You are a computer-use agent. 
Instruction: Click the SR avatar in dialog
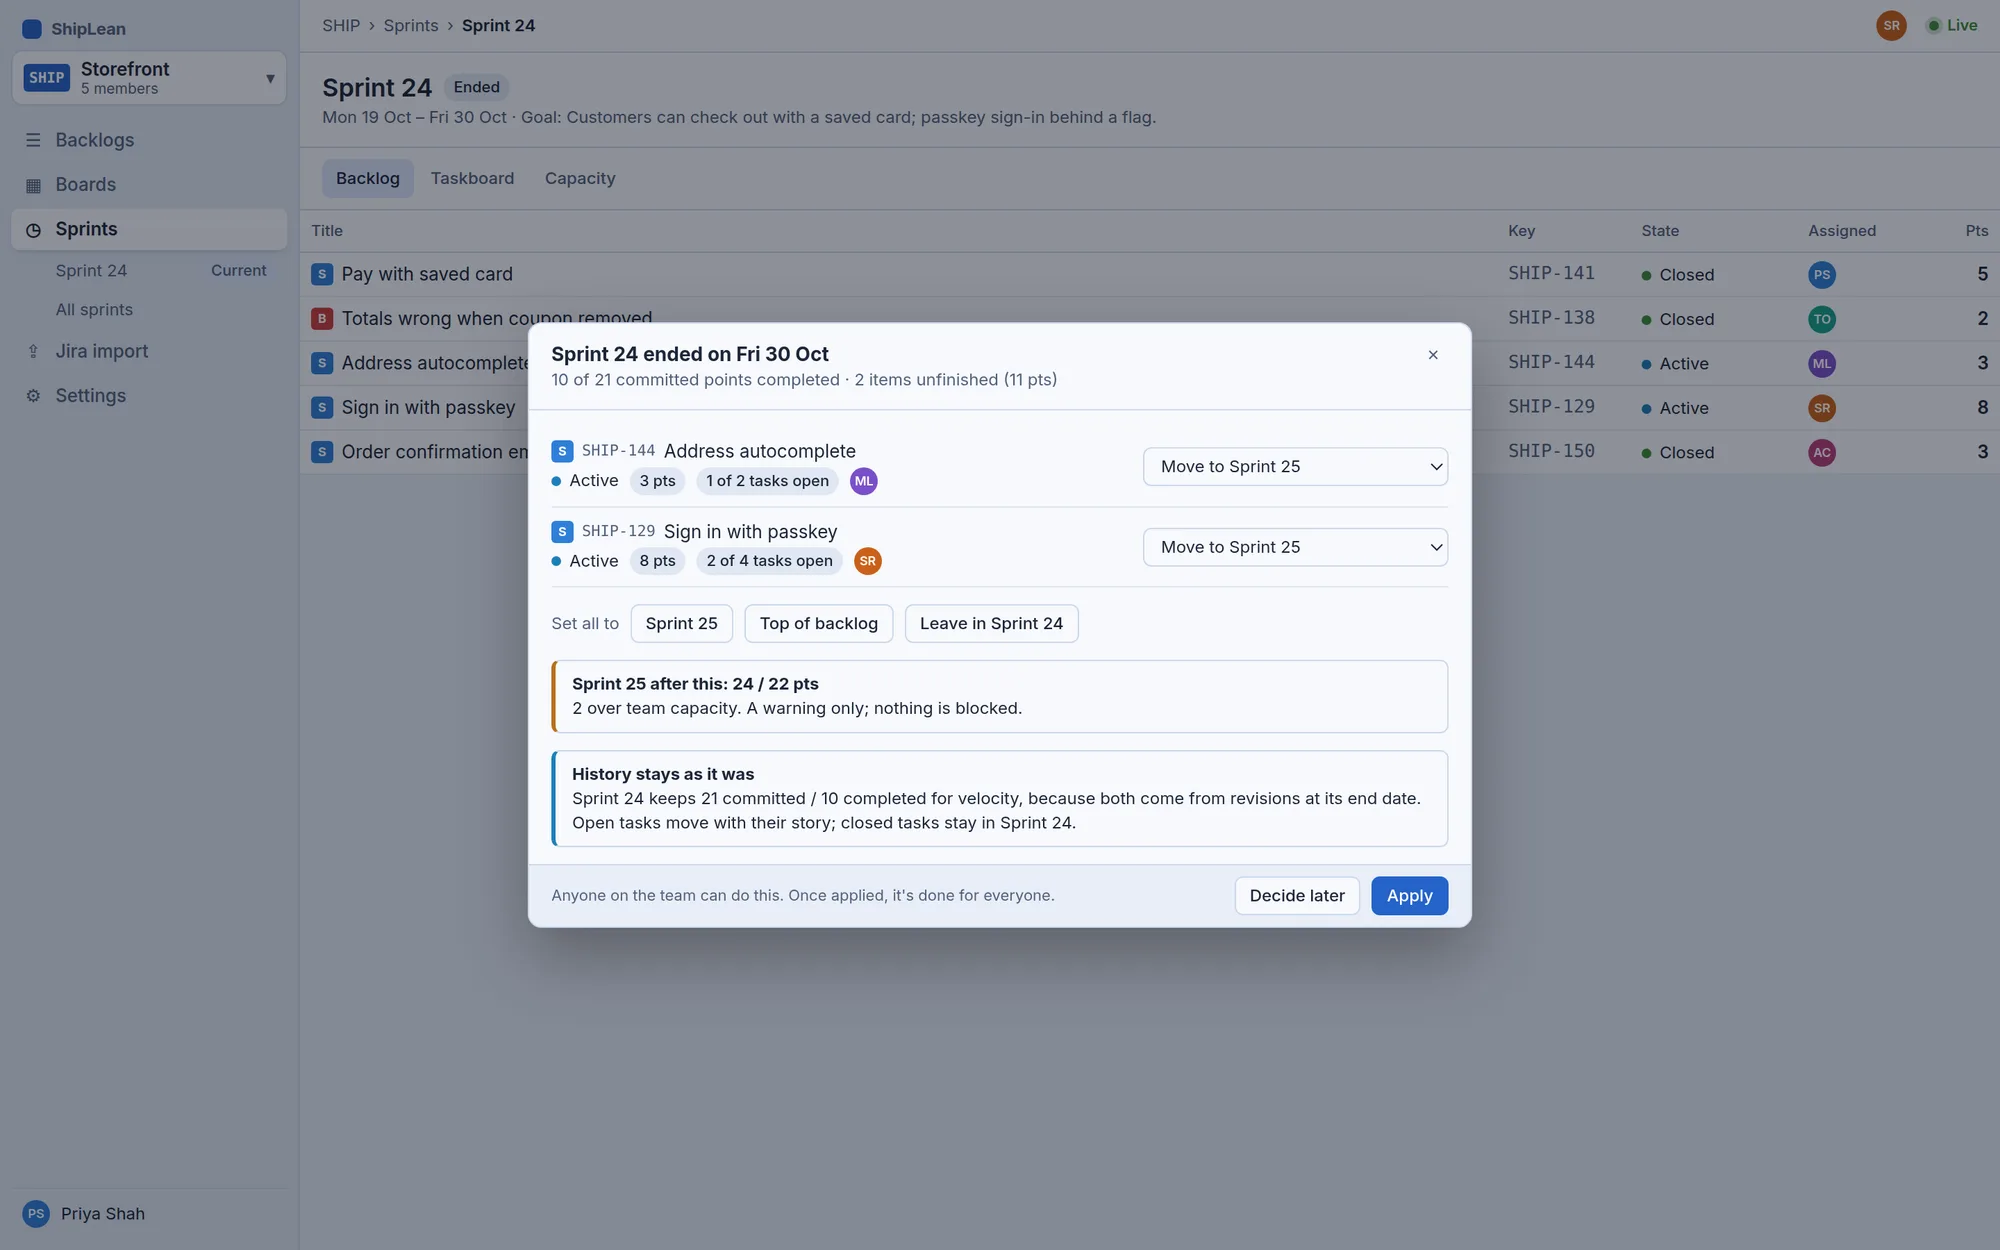(x=868, y=561)
